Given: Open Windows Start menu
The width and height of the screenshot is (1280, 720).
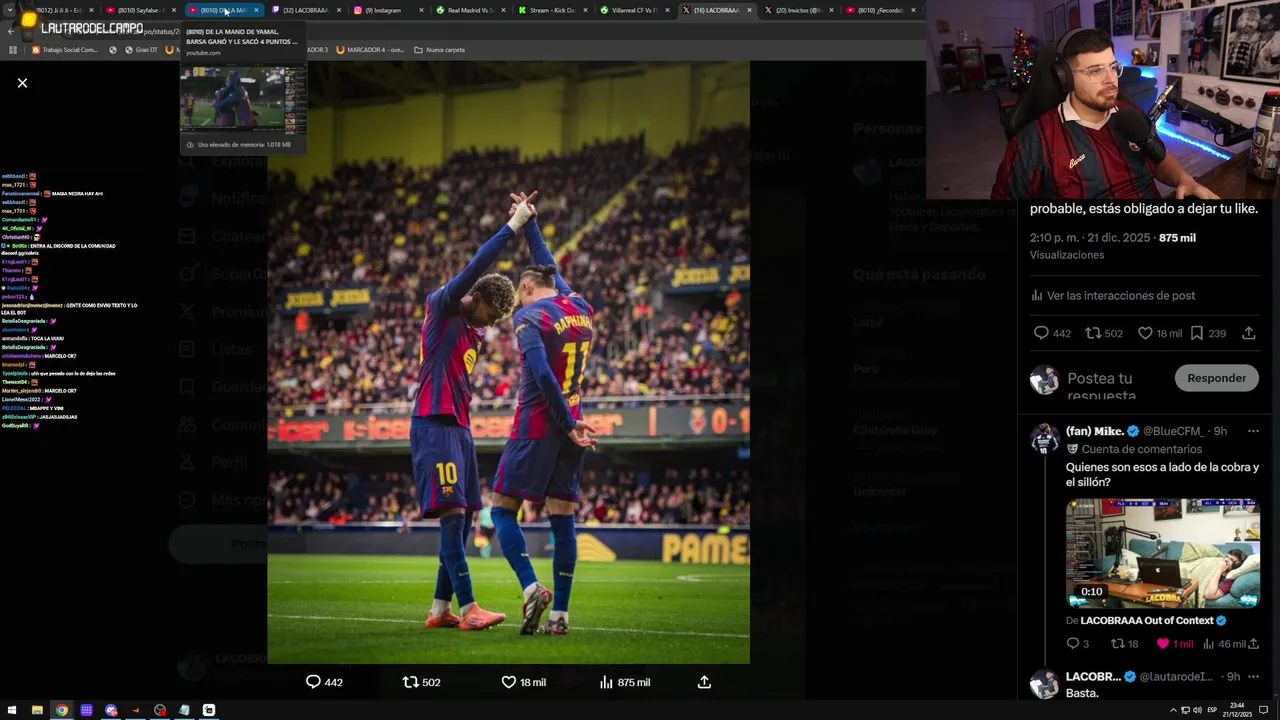Looking at the screenshot, I should tap(11, 710).
